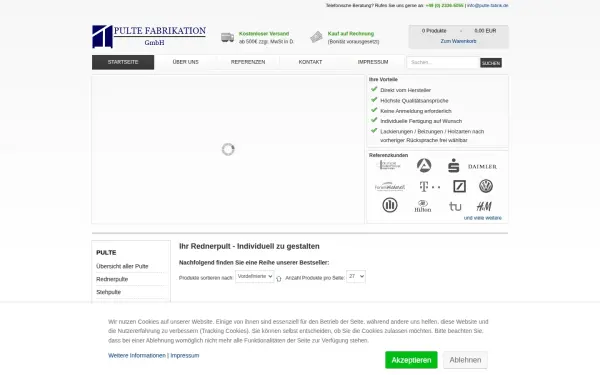Click the und viele weitere link
The width and height of the screenshot is (600, 375).
483,218
